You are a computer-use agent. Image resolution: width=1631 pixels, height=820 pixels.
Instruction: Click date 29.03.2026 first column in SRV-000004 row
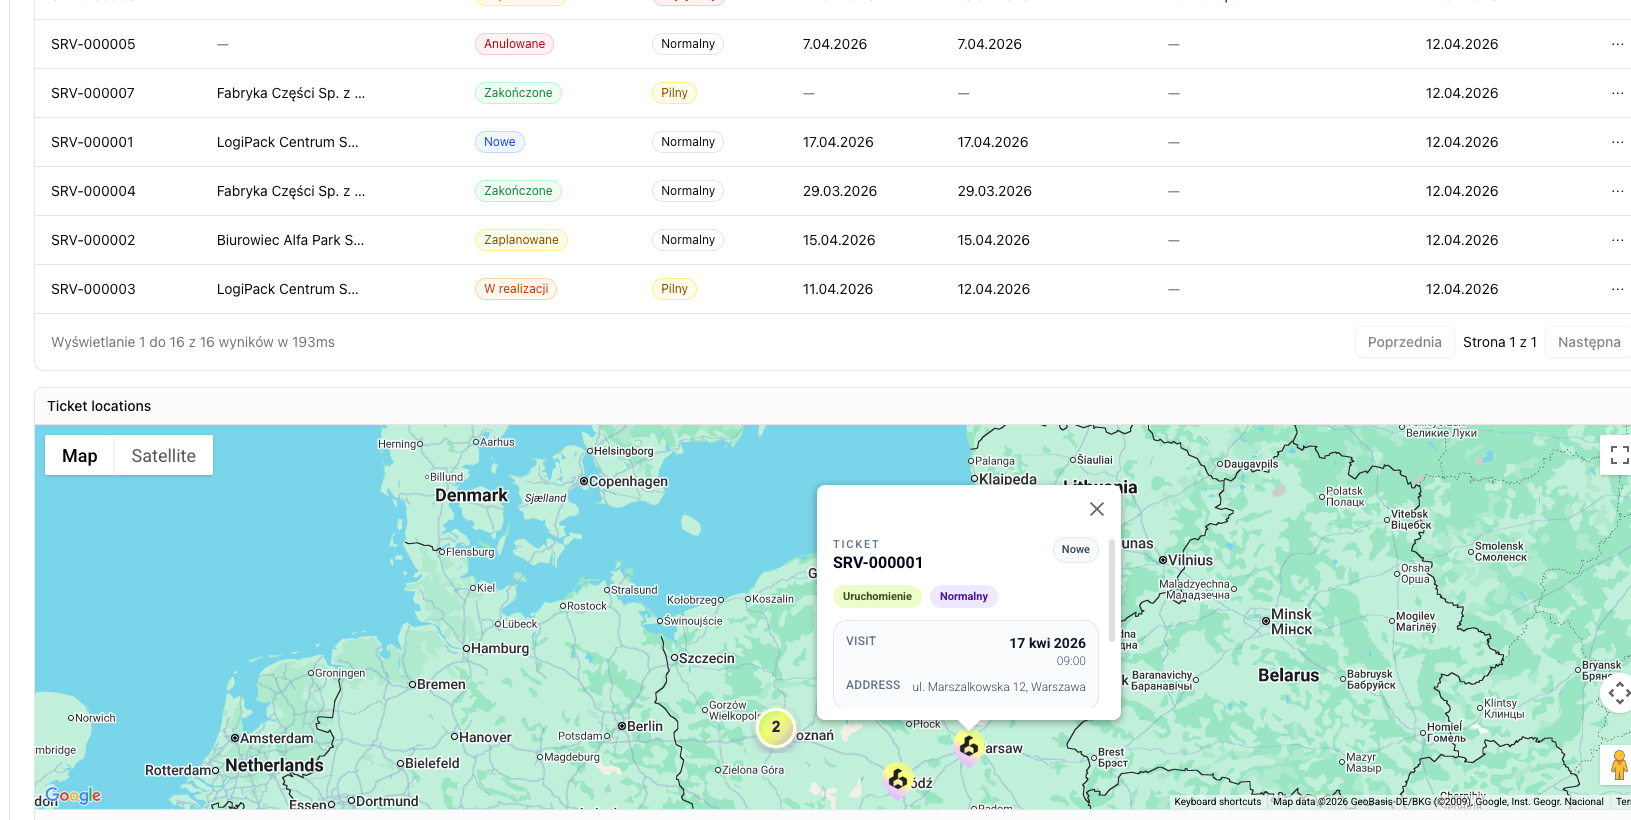840,191
